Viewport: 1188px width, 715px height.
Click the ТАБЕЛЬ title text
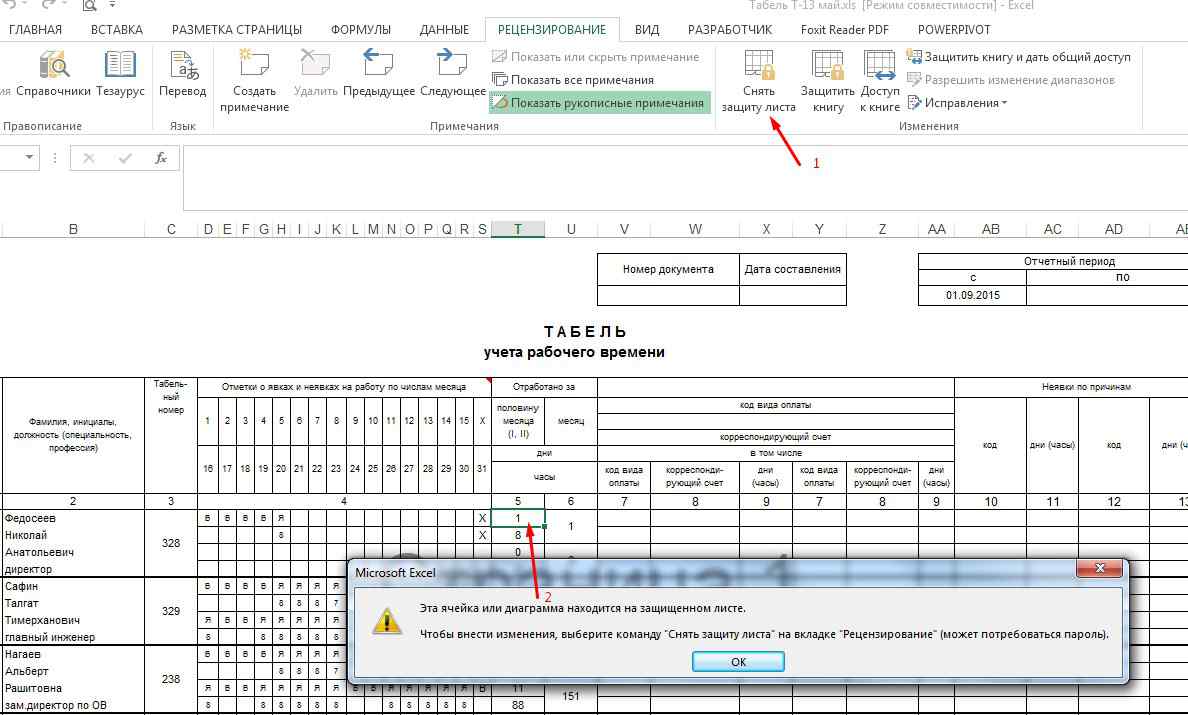586,332
